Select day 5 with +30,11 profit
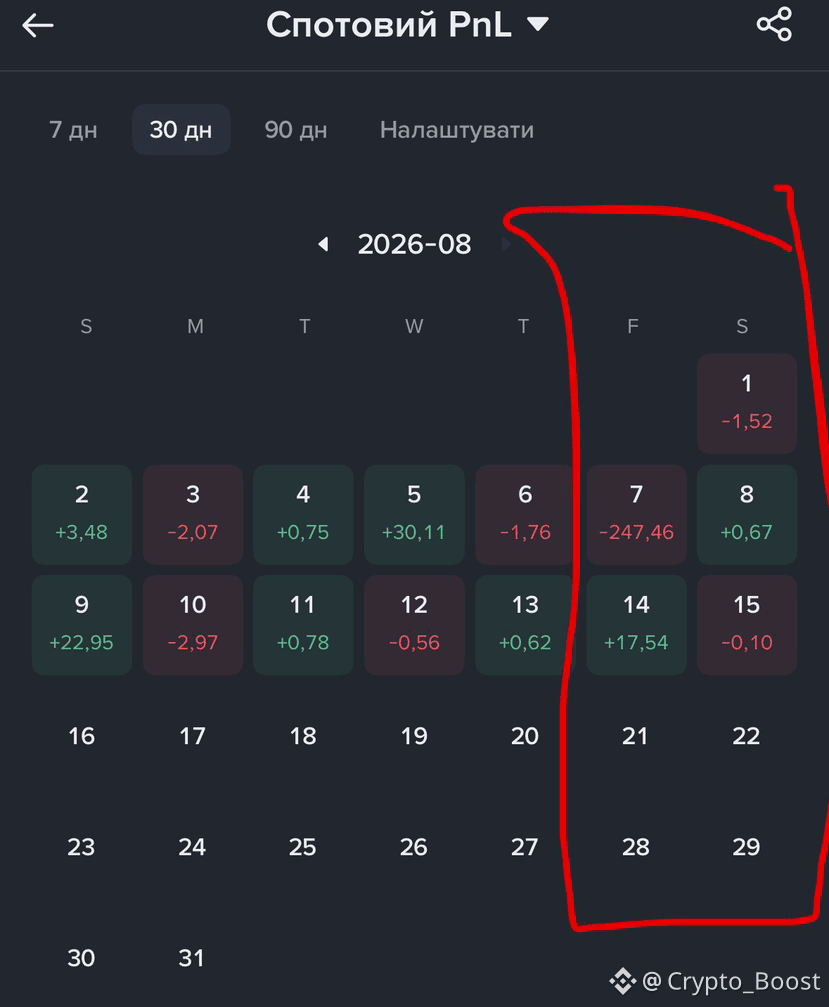Image resolution: width=829 pixels, height=1007 pixels. 414,514
